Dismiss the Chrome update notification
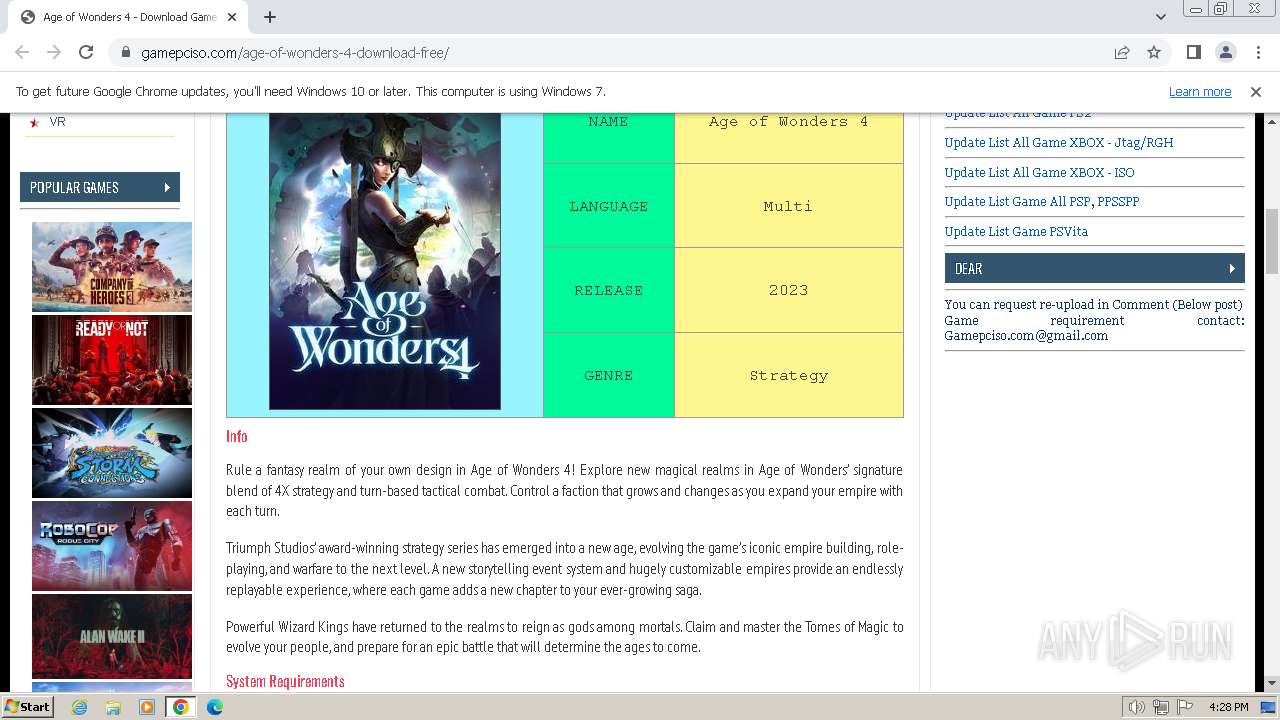The height and width of the screenshot is (720, 1280). [1255, 91]
